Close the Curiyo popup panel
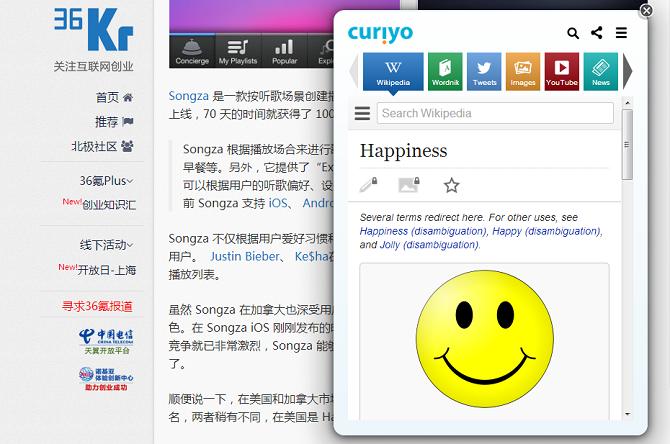 [x=646, y=10]
